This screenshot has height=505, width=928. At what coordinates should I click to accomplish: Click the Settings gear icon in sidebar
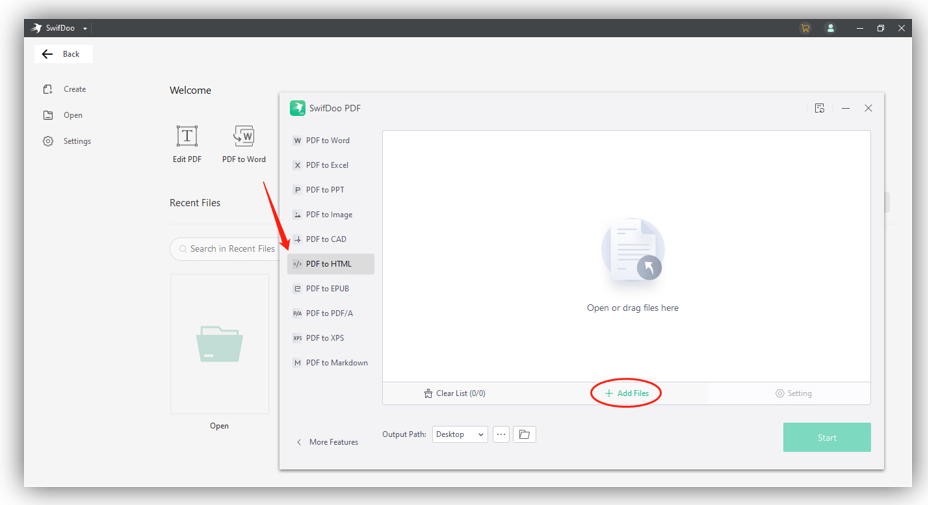(48, 141)
